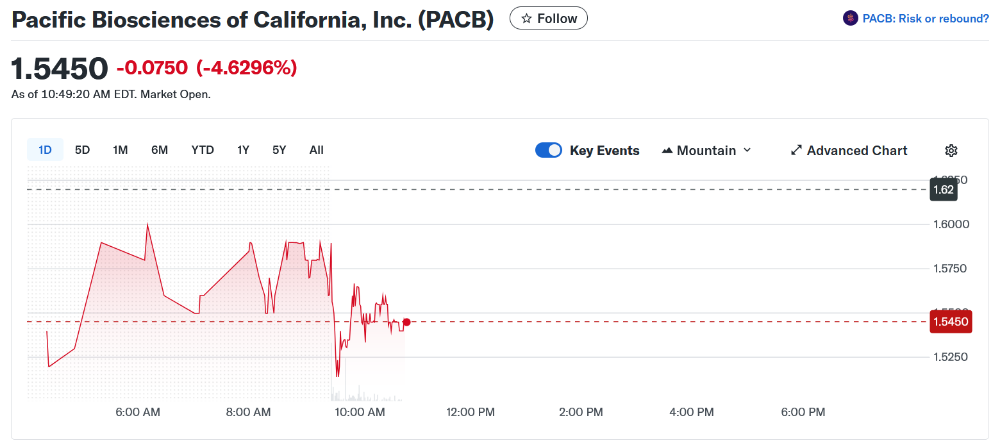Screen dimensions: 1000x446
Task: Select the 1M range tab
Action: 120,150
